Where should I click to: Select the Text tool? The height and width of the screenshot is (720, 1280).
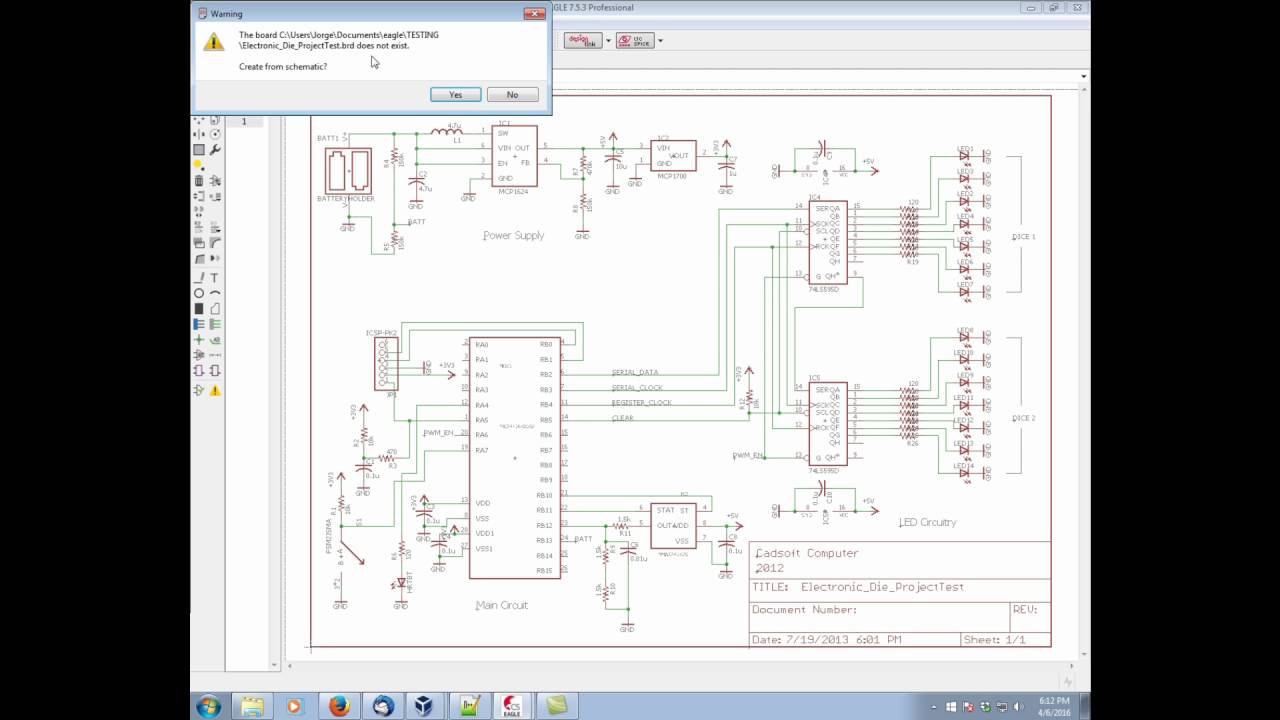[x=215, y=277]
